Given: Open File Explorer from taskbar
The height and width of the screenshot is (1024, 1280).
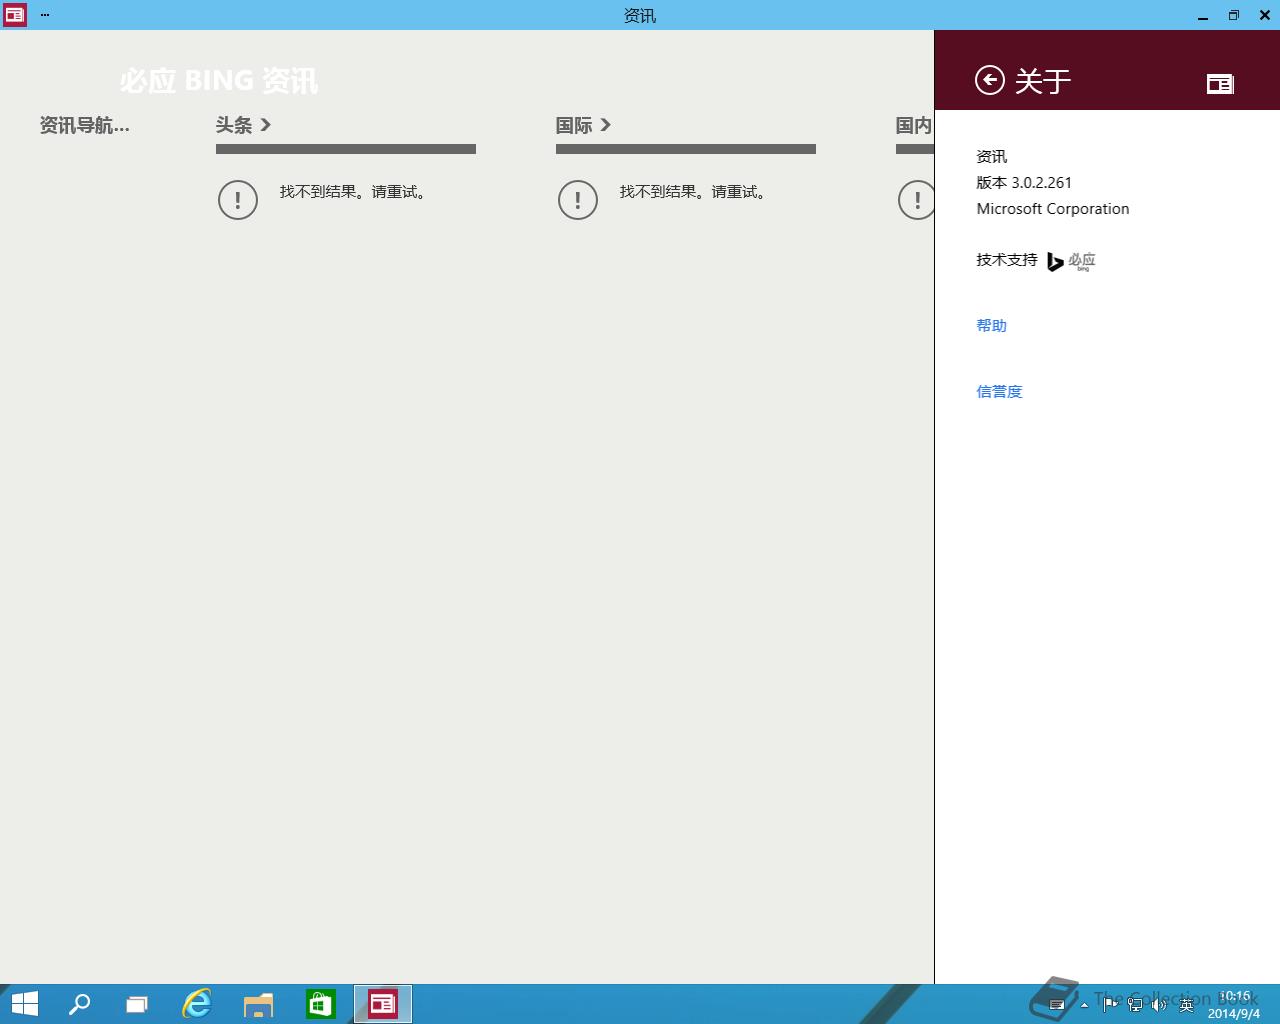Looking at the screenshot, I should [259, 1004].
